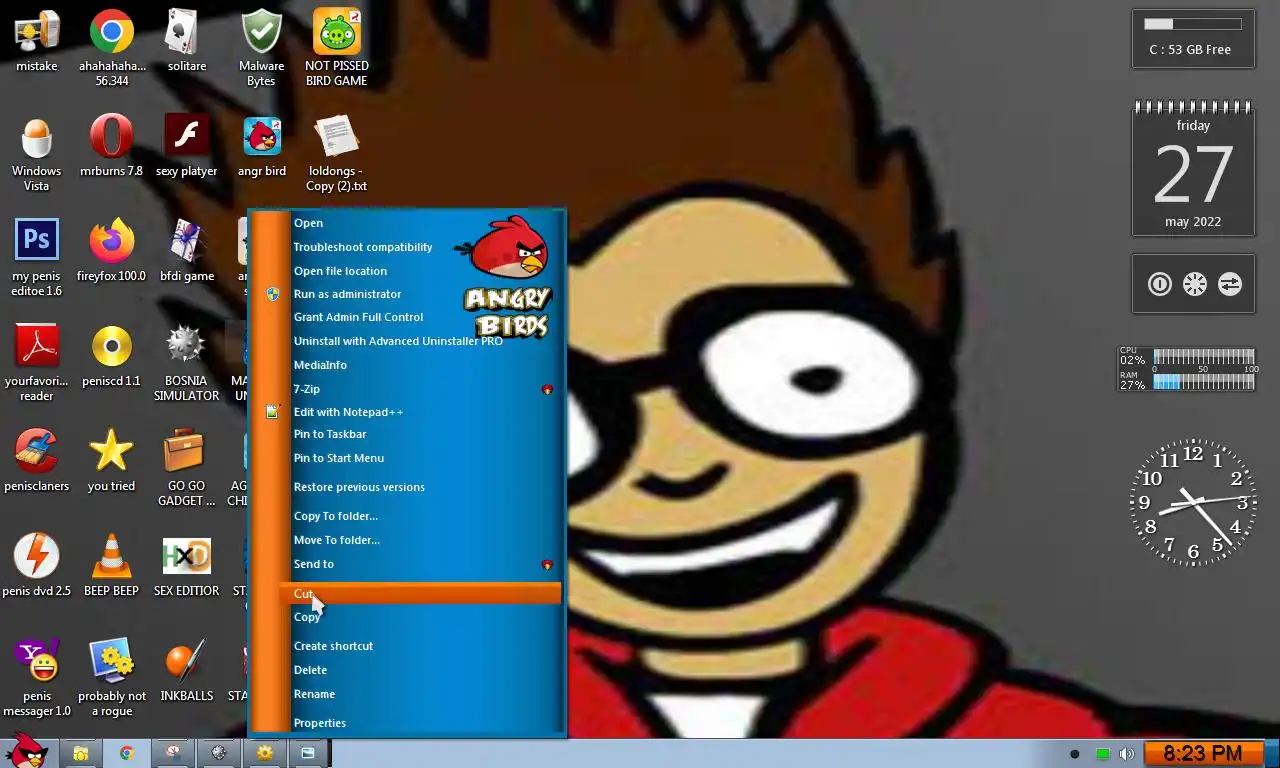Click the RAM usage meter bar
Image resolution: width=1280 pixels, height=768 pixels.
pyautogui.click(x=1204, y=382)
